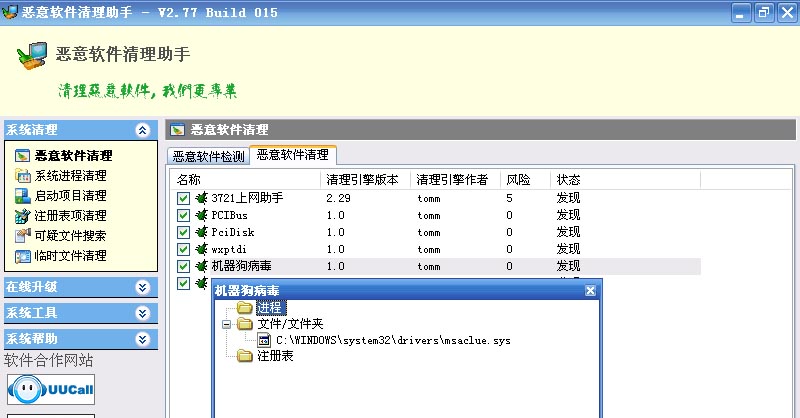Click risk value 5 in 3721上网助手 row
The image size is (800, 418).
coord(509,198)
